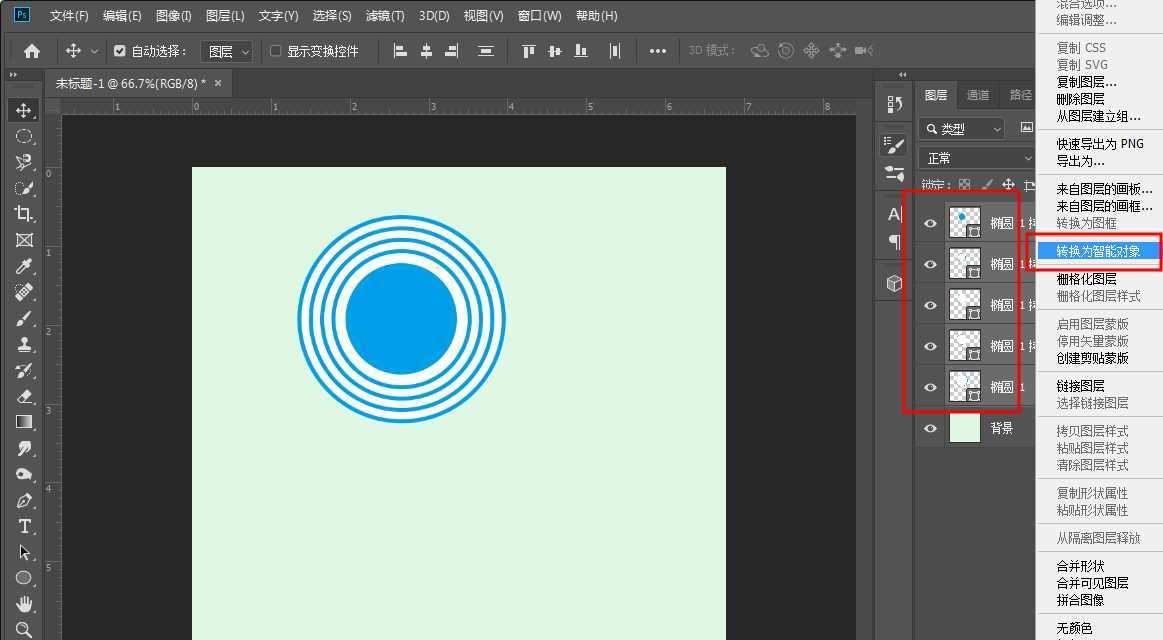Viewport: 1163px width, 640px height.
Task: Select the Lasso tool
Action: (x=24, y=162)
